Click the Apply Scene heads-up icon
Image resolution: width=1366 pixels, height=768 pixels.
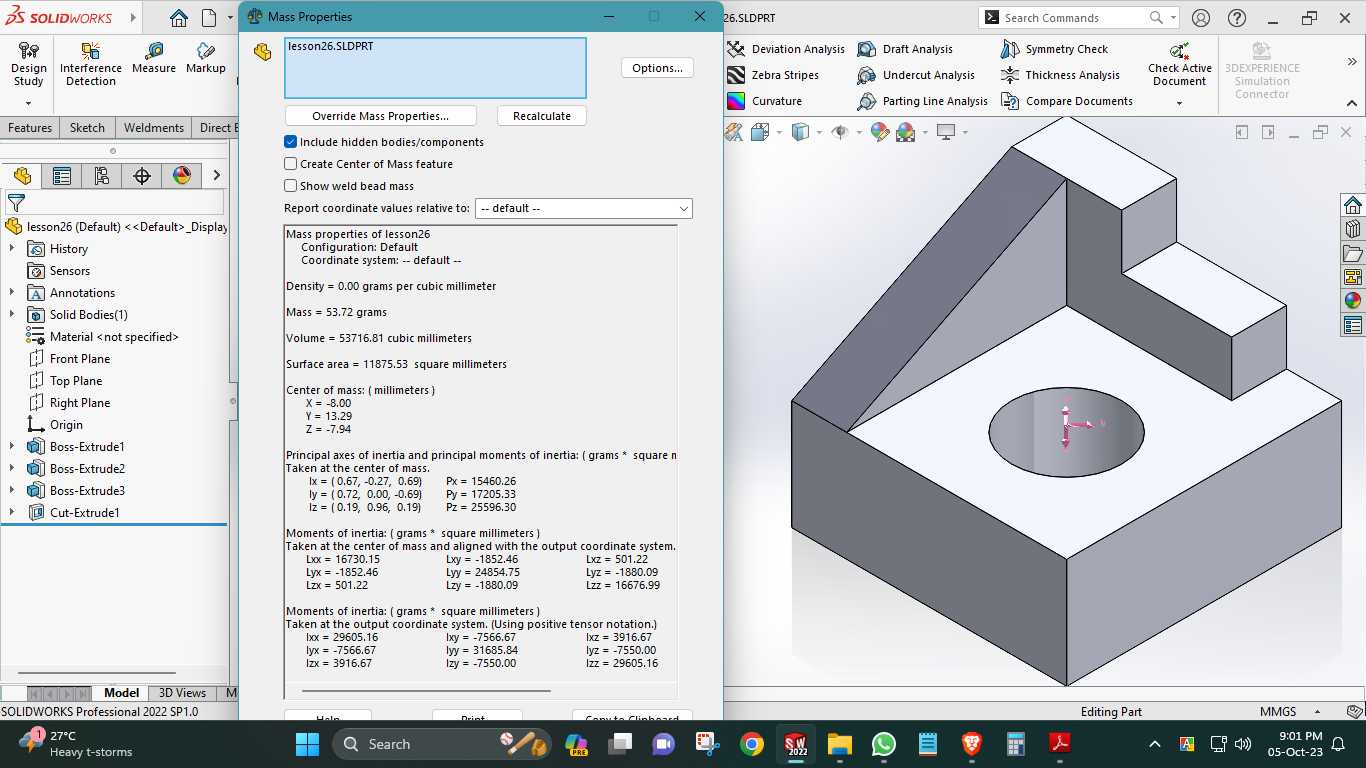click(906, 132)
